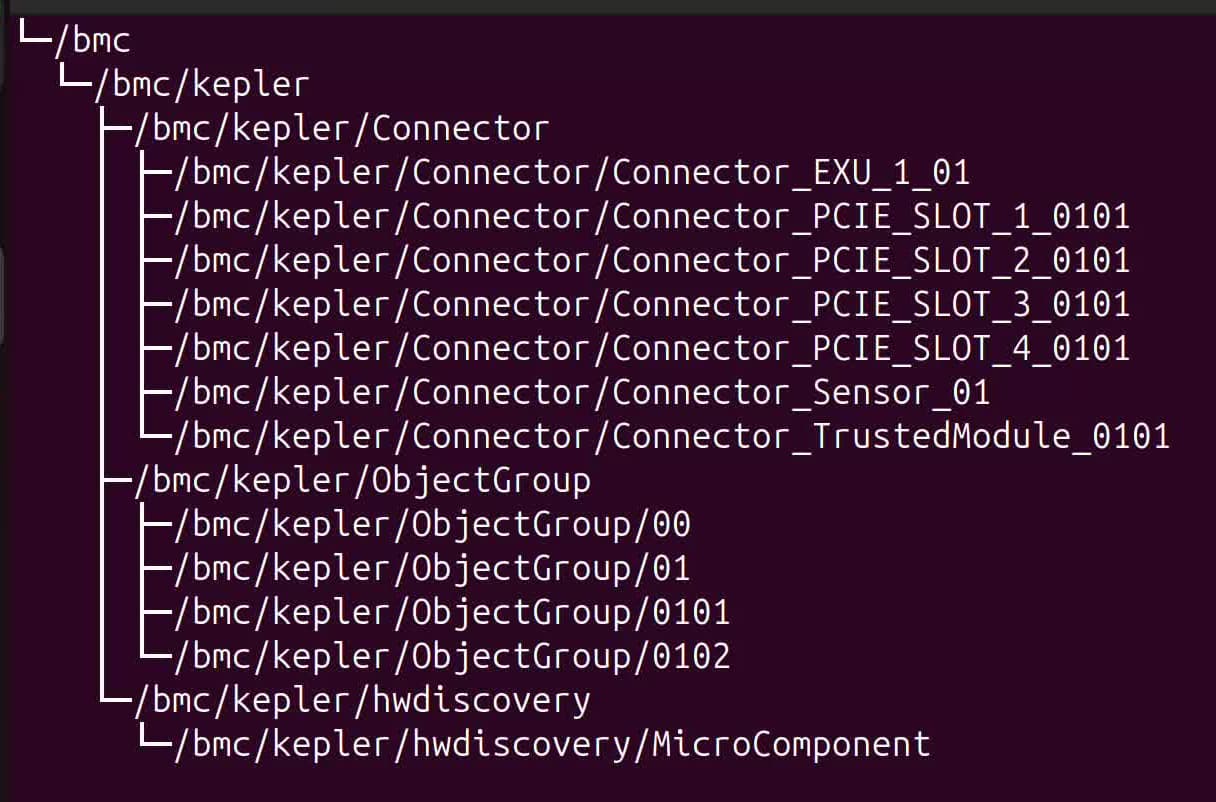The image size is (1216, 802).
Task: Select the ObjectGroup/0101 entry
Action: pyautogui.click(x=451, y=612)
